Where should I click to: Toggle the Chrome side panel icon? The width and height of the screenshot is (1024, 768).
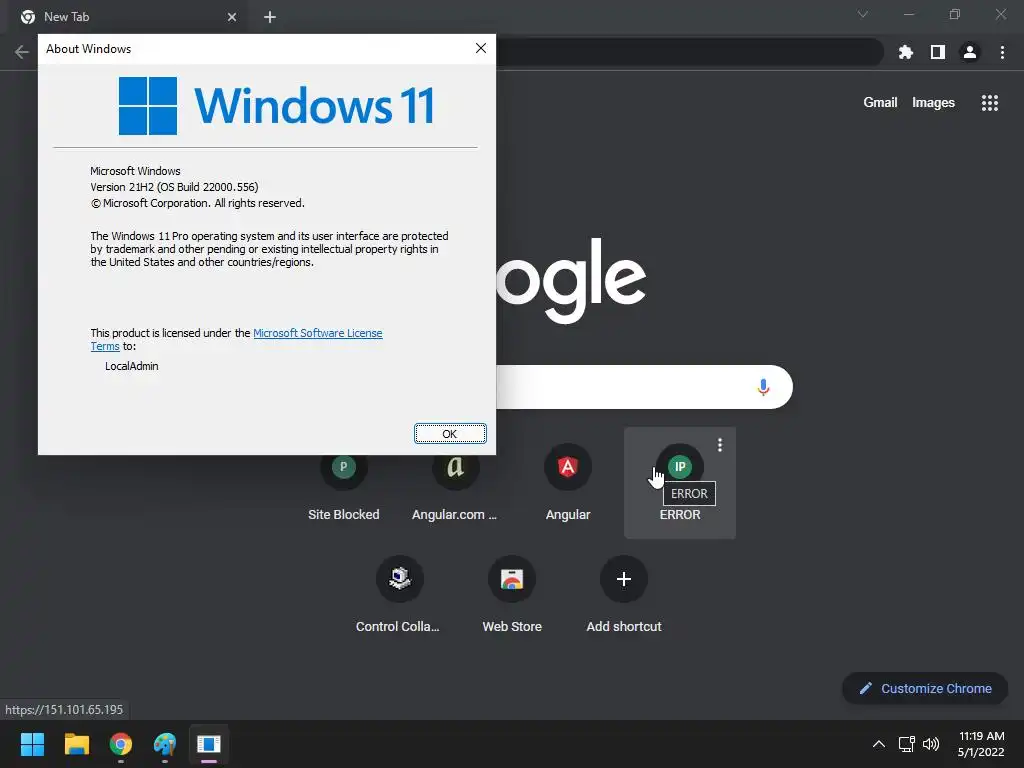point(938,52)
